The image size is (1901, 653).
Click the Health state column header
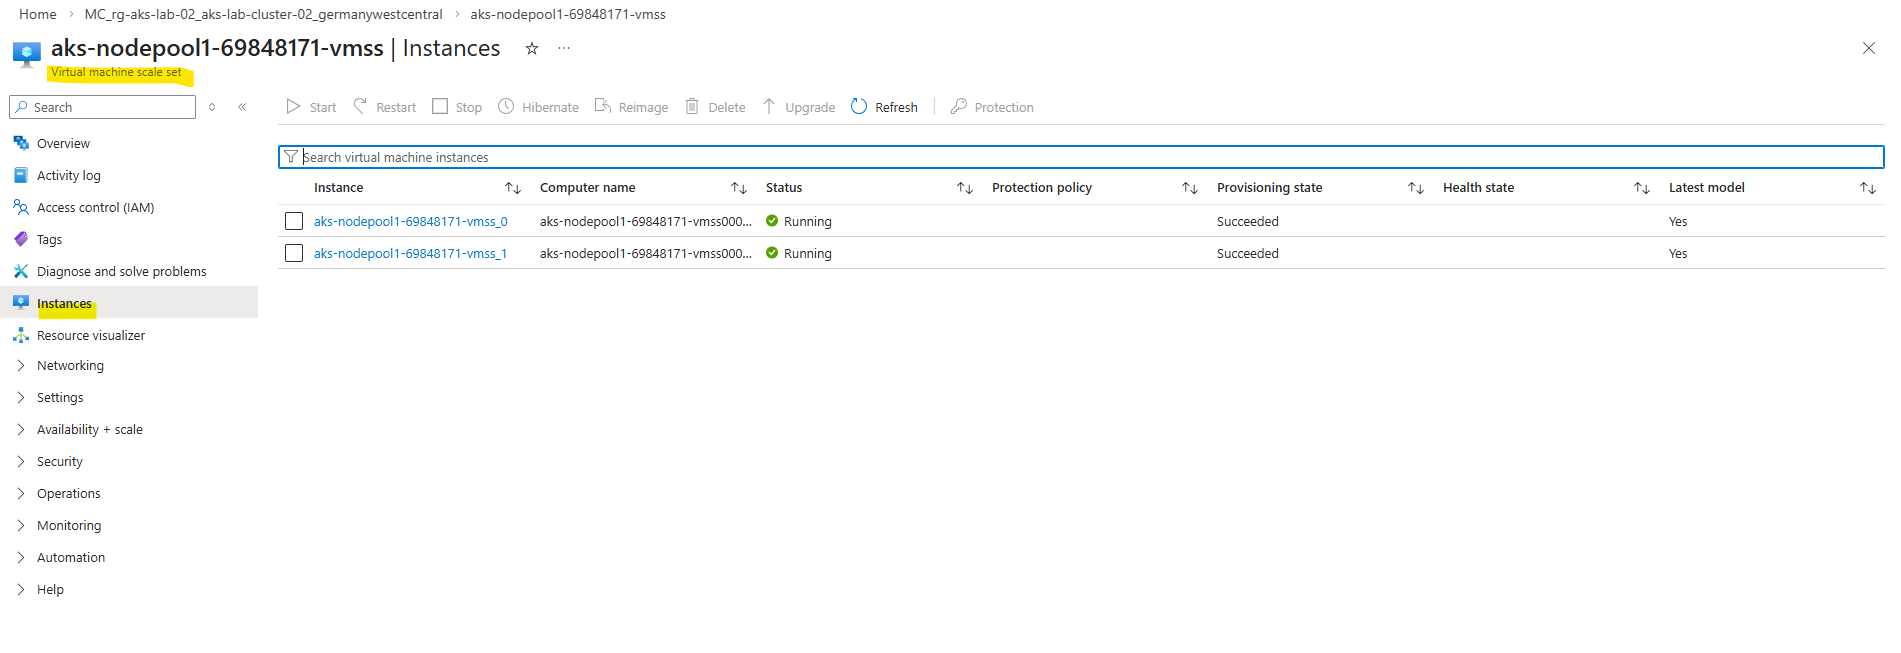1479,187
